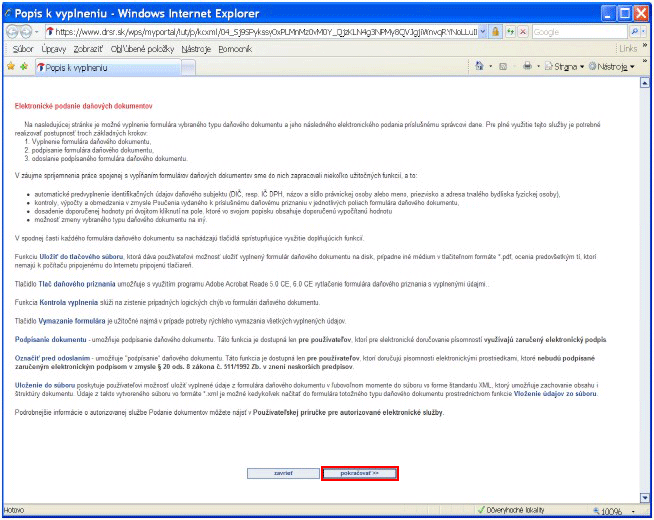This screenshot has height=520, width=654.
Task: Open the Nástroje command bar dropdown
Action: click(x=611, y=66)
